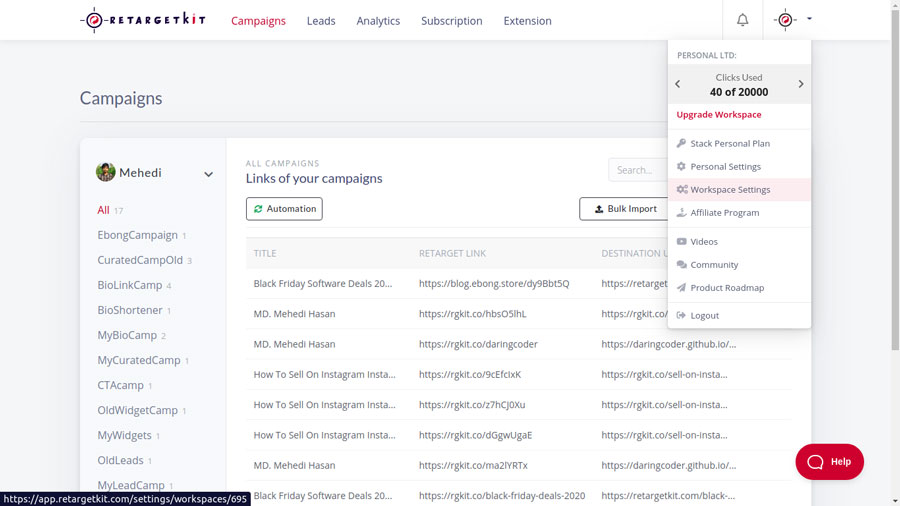The image size is (900, 506).
Task: Click link https://rgkit.co/daringcoder
Action: pyautogui.click(x=478, y=344)
